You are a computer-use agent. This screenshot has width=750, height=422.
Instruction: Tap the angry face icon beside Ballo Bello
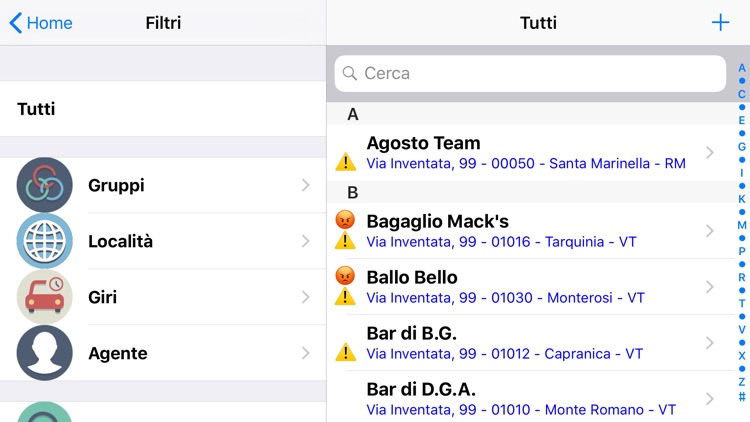click(x=345, y=276)
